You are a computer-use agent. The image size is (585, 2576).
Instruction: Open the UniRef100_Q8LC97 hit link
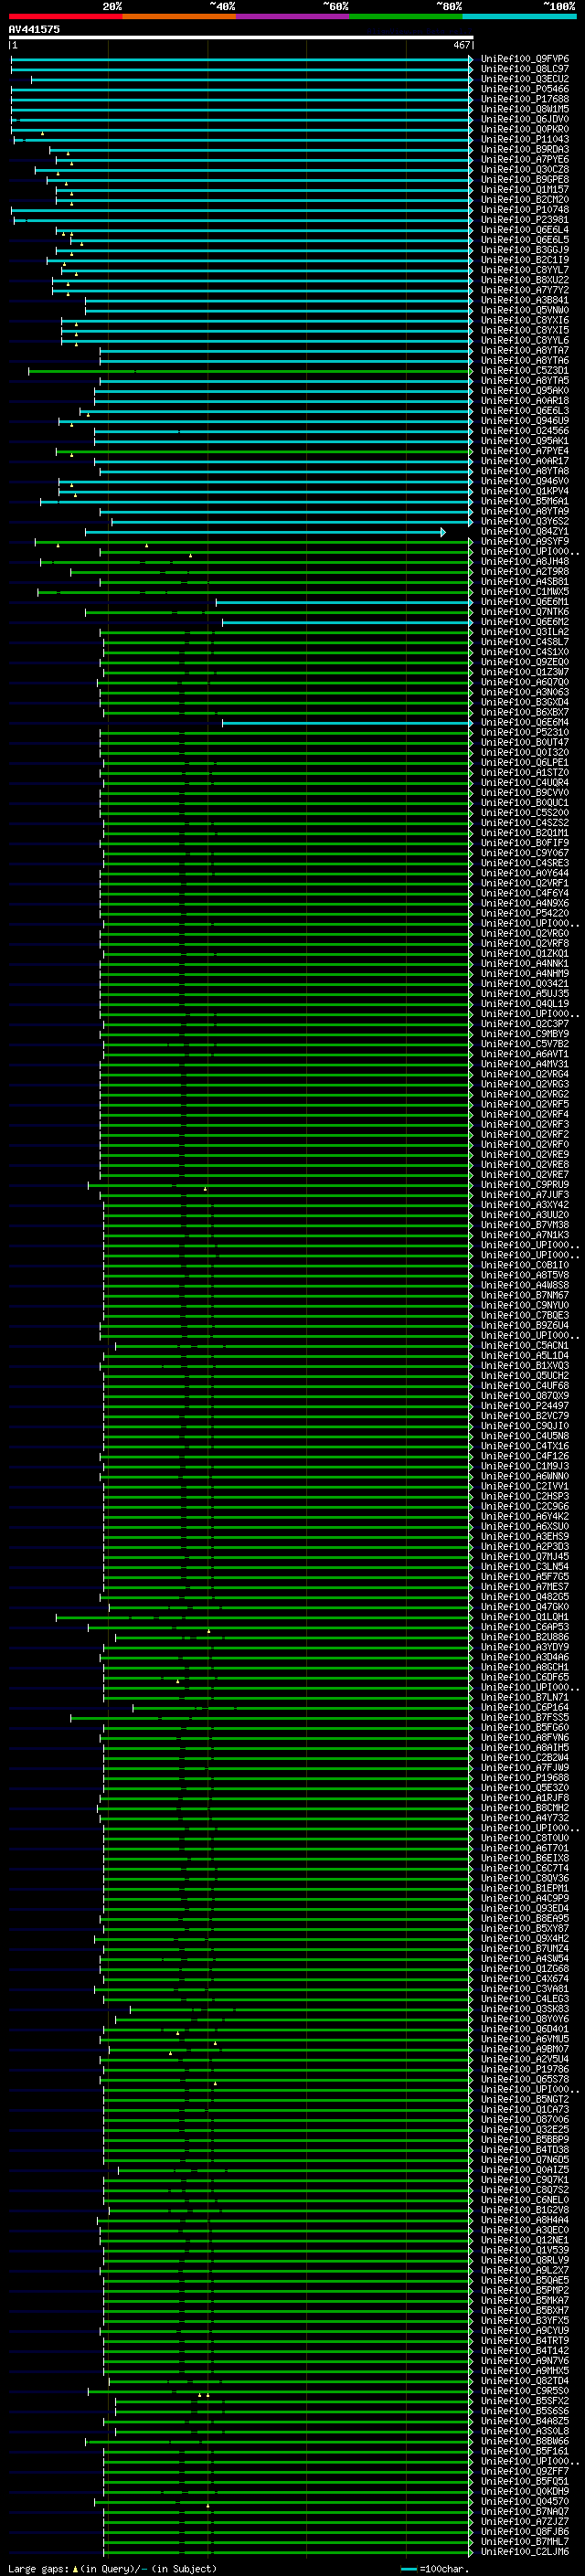click(525, 69)
